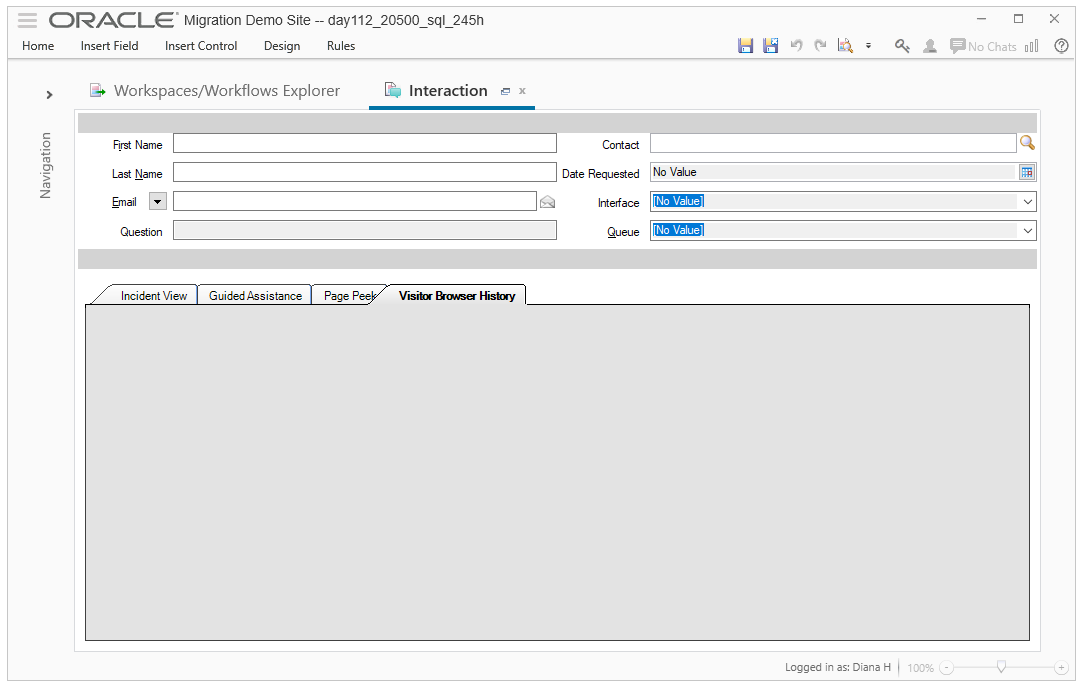Open the Date Requested calendar icon
1083x687 pixels.
tap(1026, 172)
